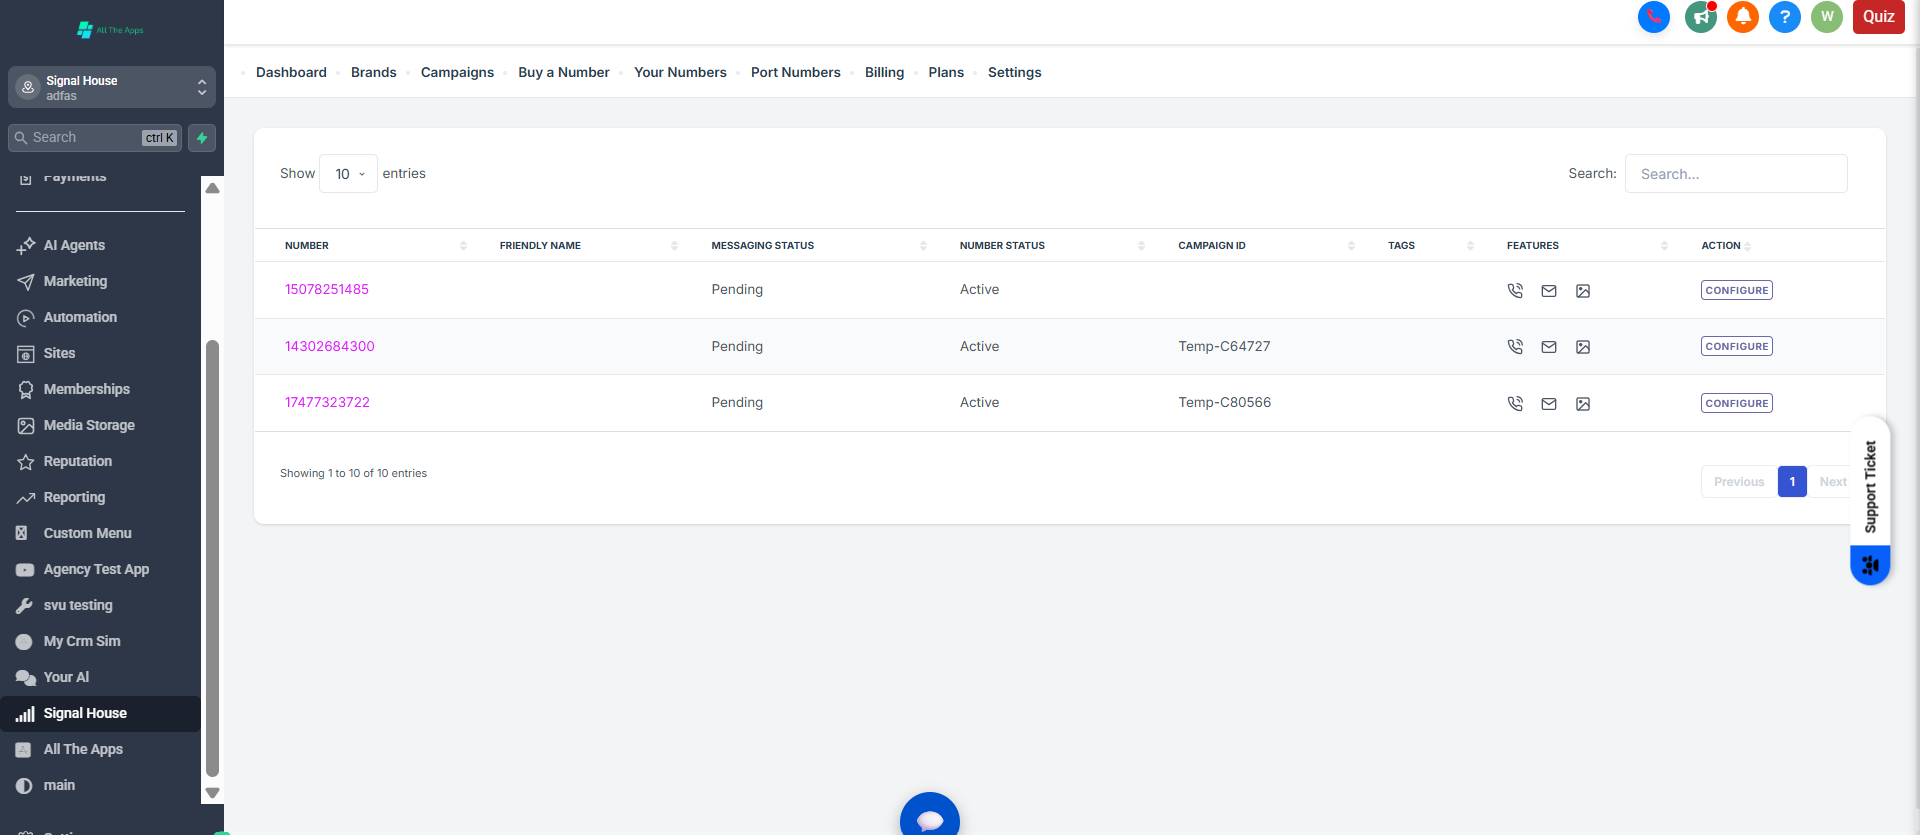This screenshot has width=1920, height=835.
Task: Click the voice feature icon for 15078251485
Action: coord(1515,291)
